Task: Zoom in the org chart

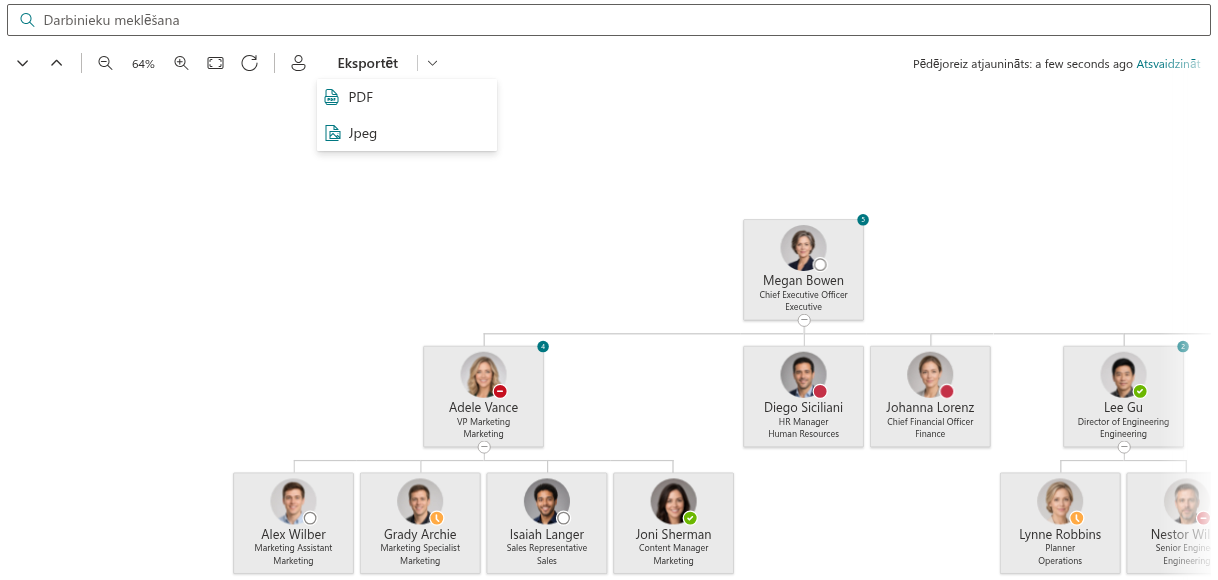Action: coord(181,63)
